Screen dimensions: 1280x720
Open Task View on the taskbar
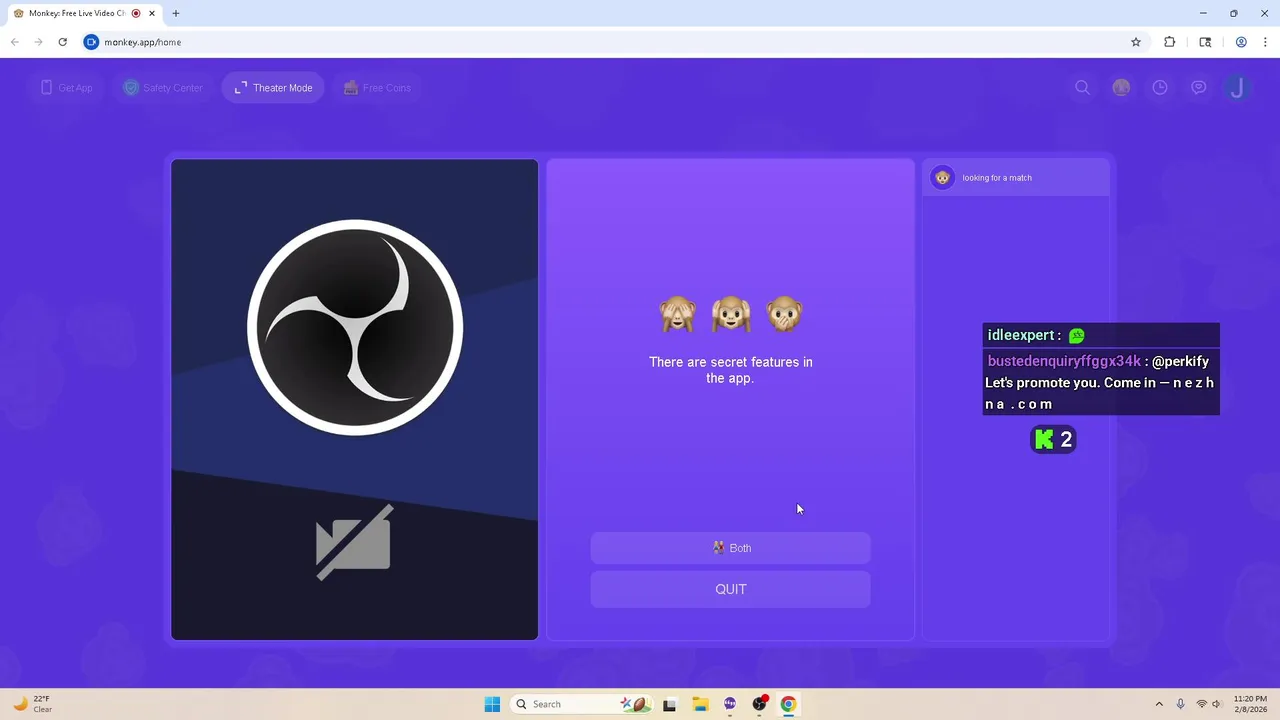coord(670,704)
